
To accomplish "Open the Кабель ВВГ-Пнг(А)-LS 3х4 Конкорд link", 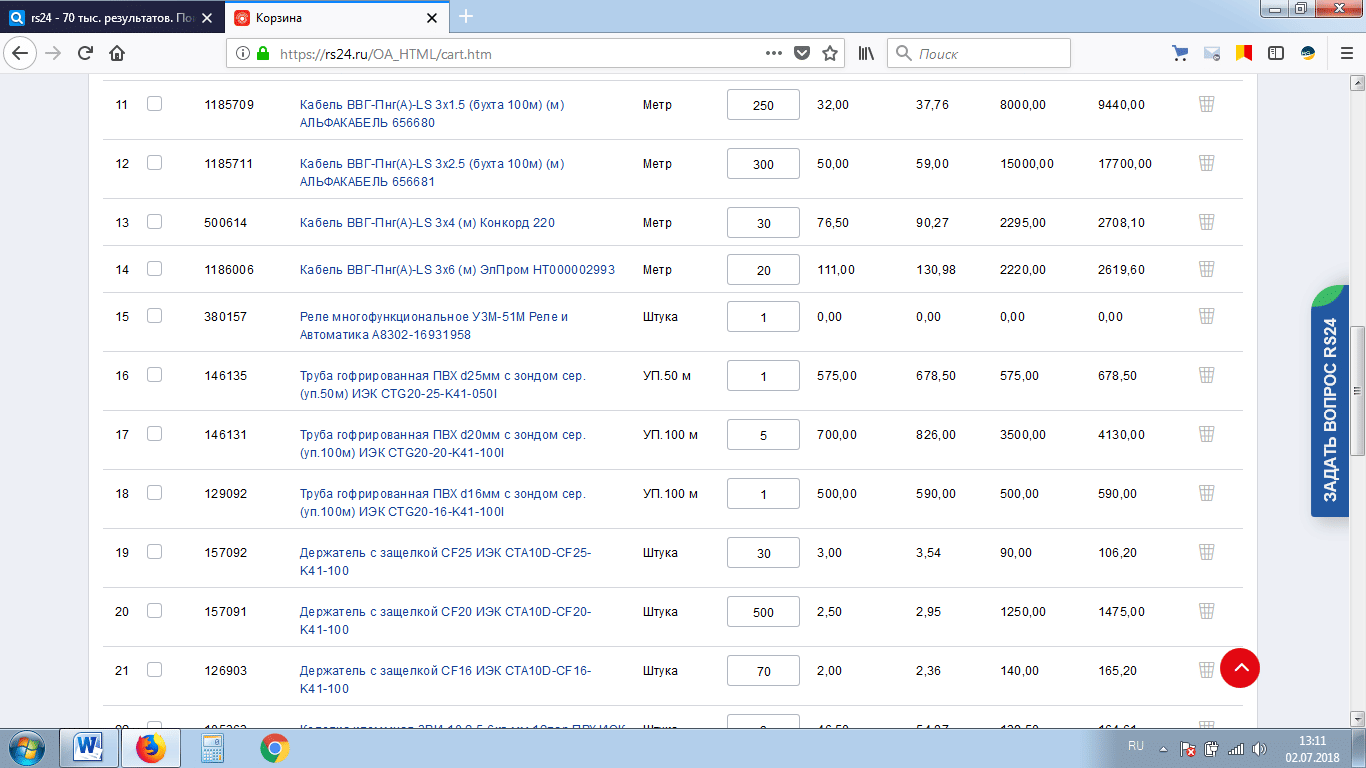I will (x=427, y=223).
